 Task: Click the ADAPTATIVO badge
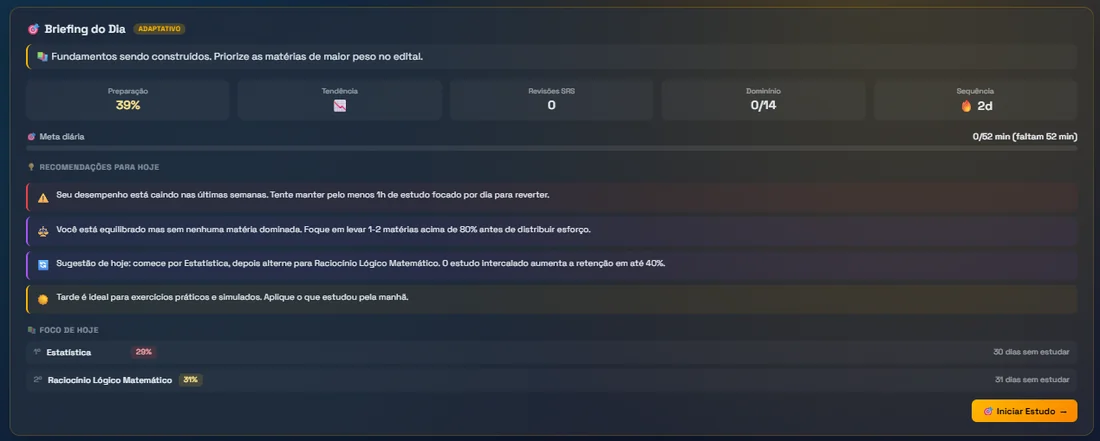tap(159, 29)
